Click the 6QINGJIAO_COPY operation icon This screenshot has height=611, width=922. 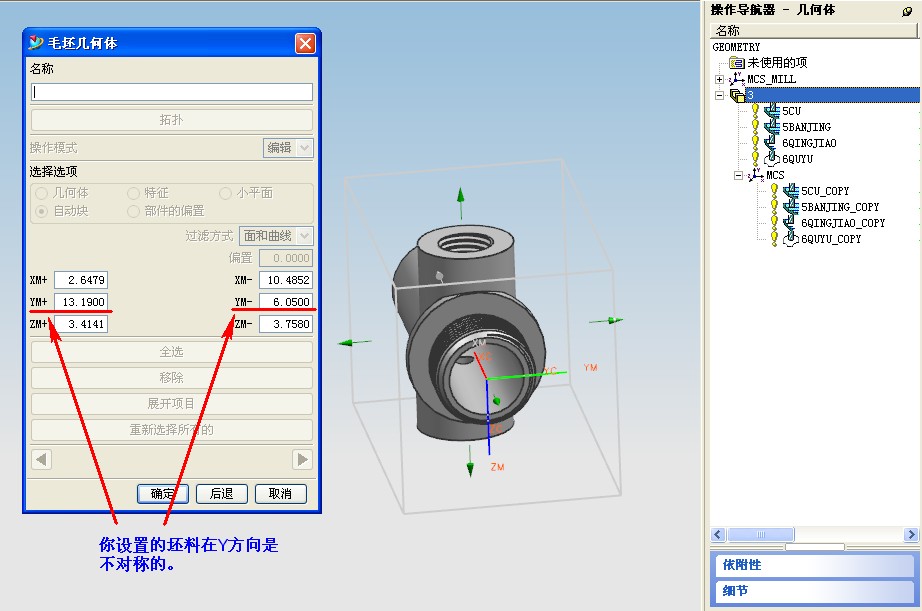point(790,222)
